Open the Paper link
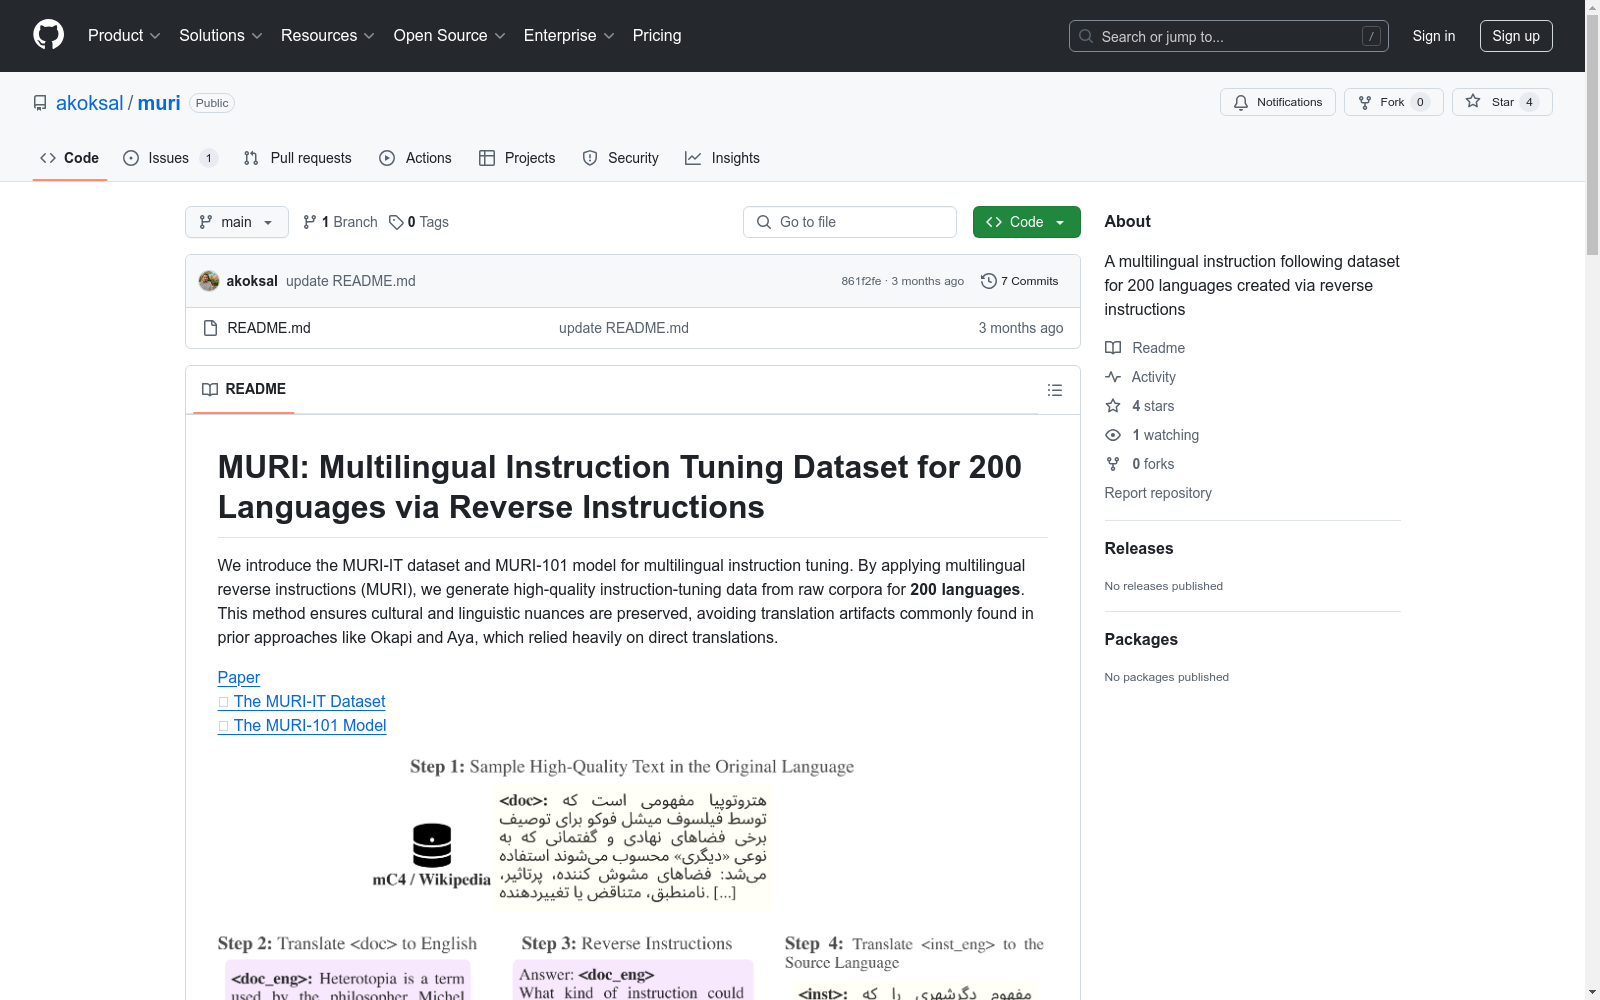 [239, 677]
